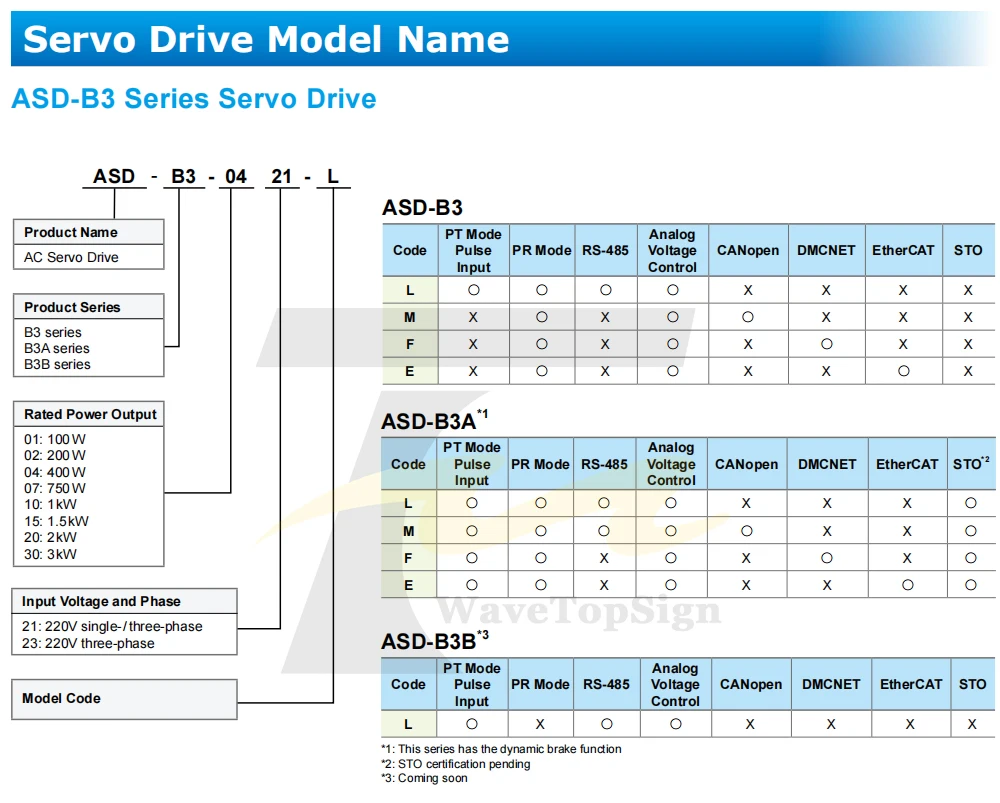Click footnote '*2: STO certification pending'
The width and height of the screenshot is (1000, 803).
[x=456, y=763]
